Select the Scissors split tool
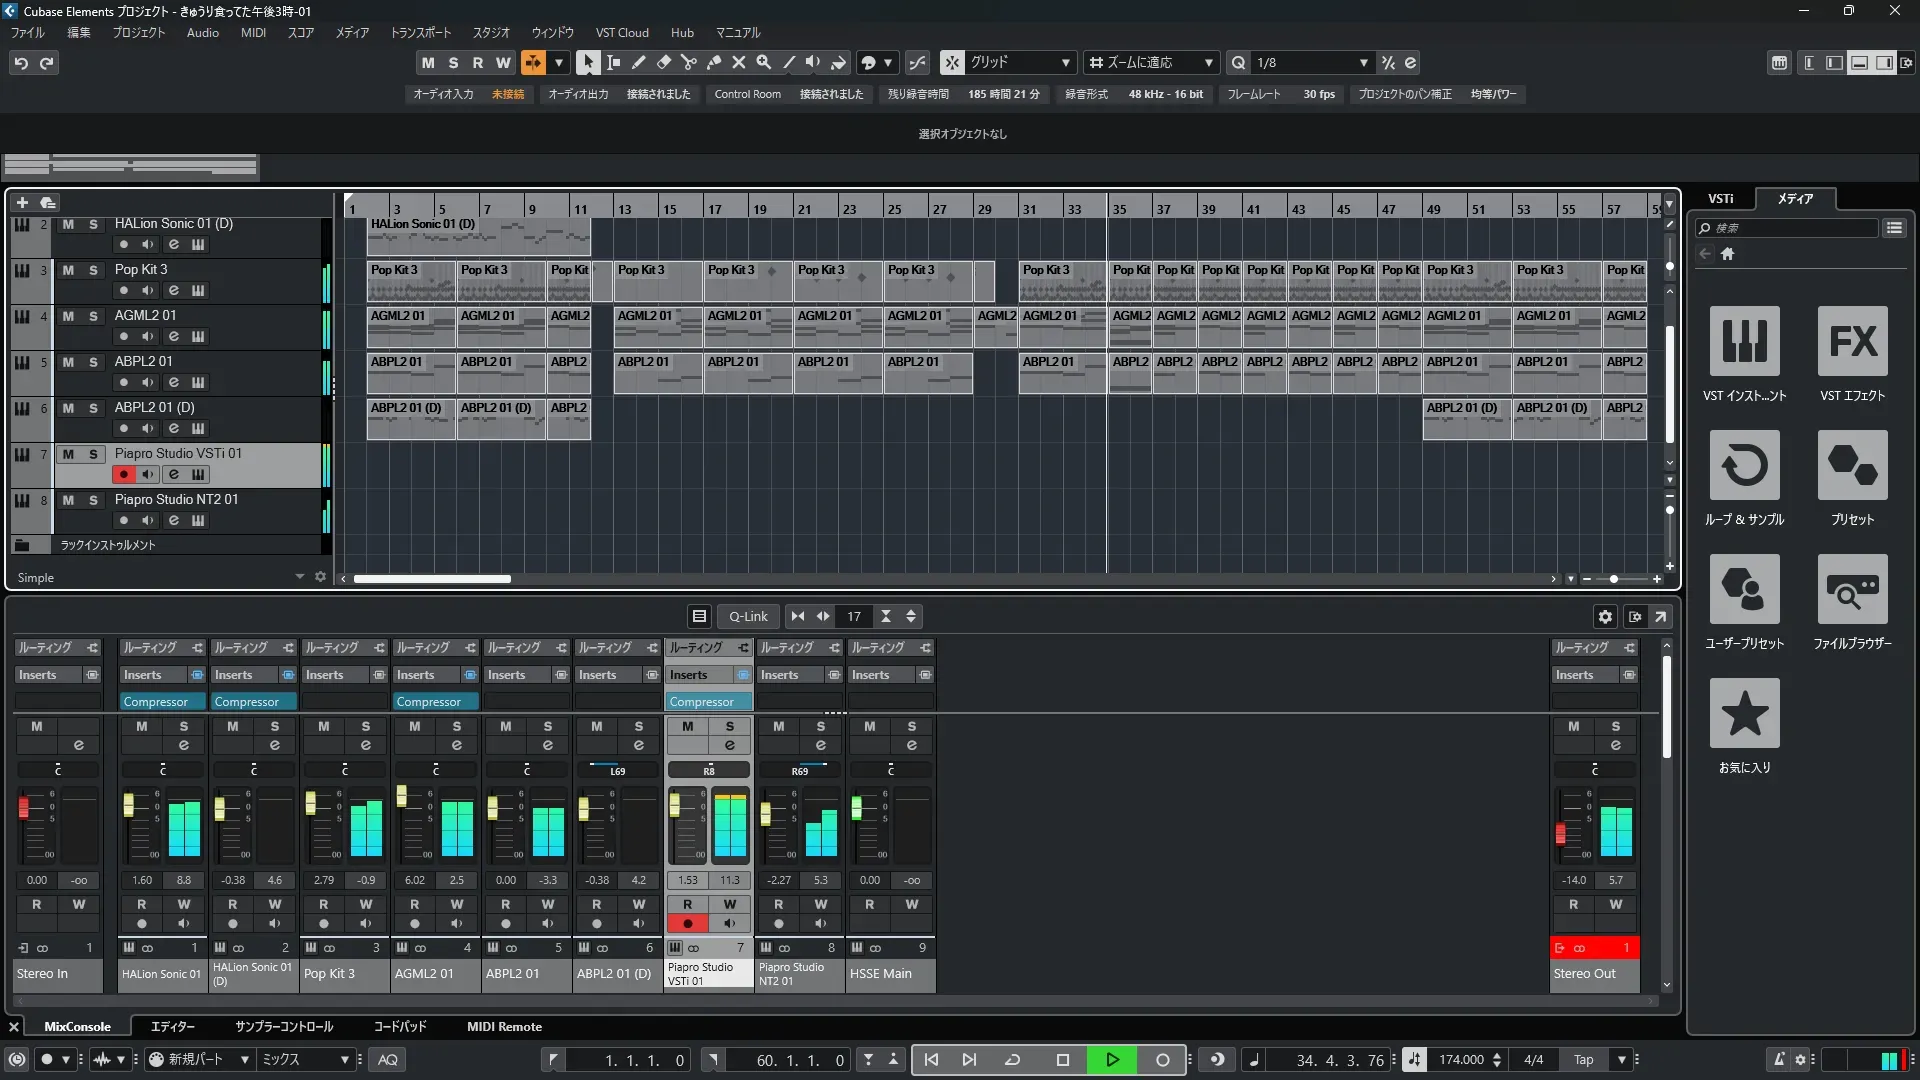Image resolution: width=1920 pixels, height=1080 pixels. [x=688, y=62]
